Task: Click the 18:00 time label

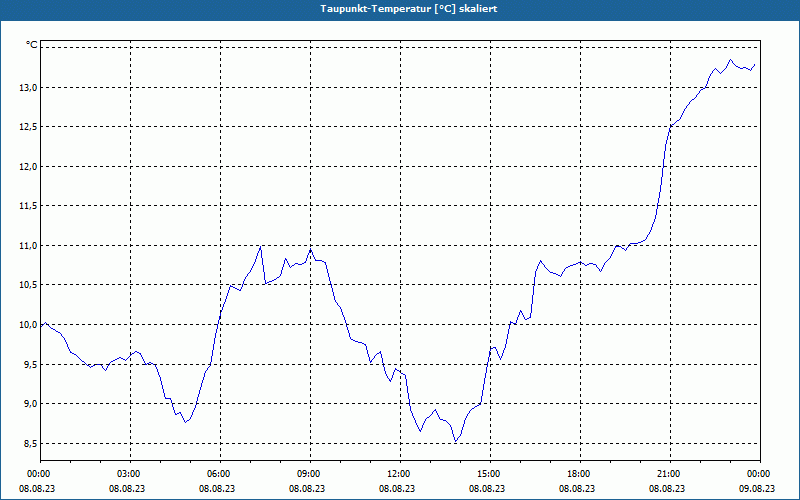Action: (580, 474)
